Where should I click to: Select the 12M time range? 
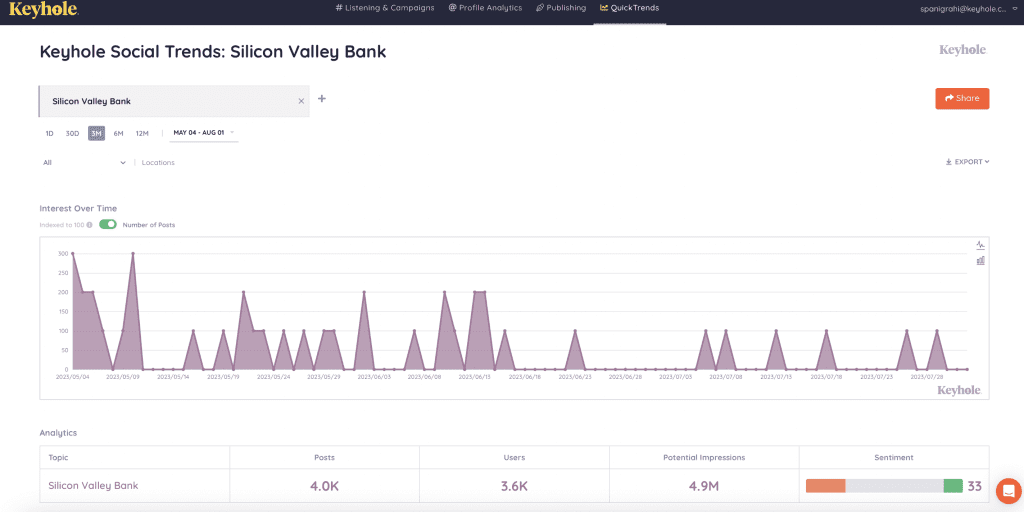click(142, 133)
